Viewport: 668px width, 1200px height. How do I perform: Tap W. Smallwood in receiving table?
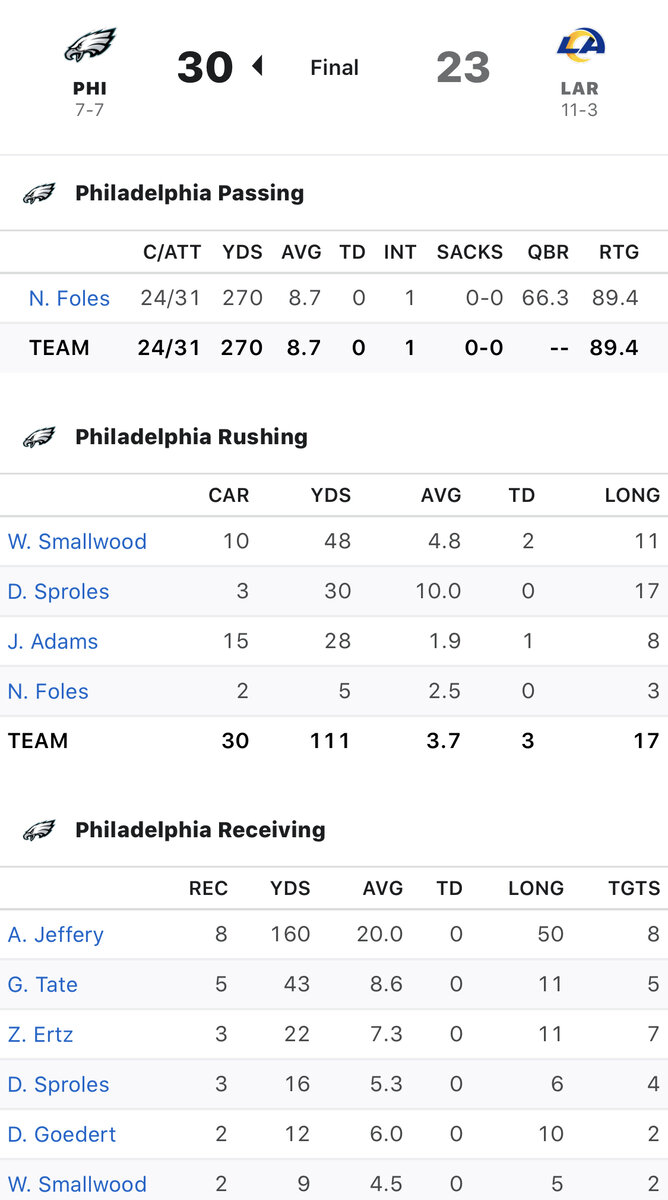tap(77, 1184)
